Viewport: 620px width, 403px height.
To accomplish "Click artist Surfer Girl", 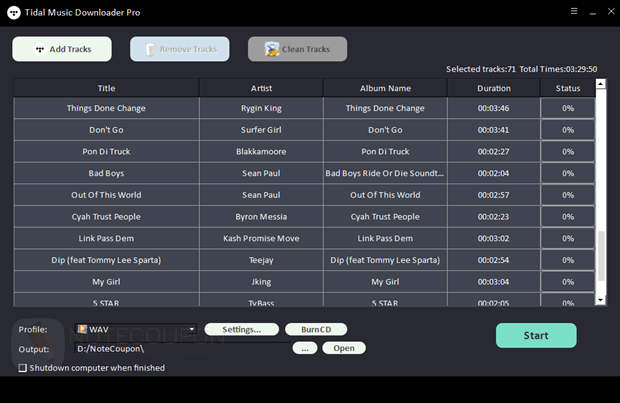I will pyautogui.click(x=261, y=130).
